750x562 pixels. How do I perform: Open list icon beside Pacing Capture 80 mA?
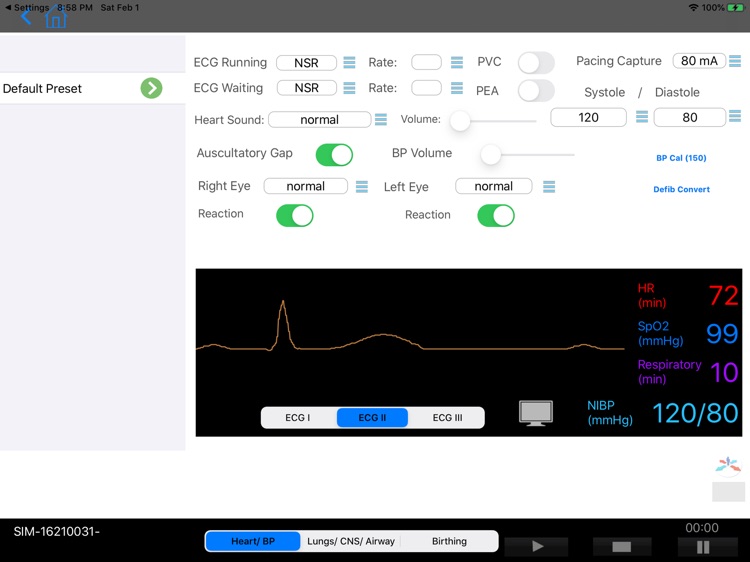coord(735,61)
